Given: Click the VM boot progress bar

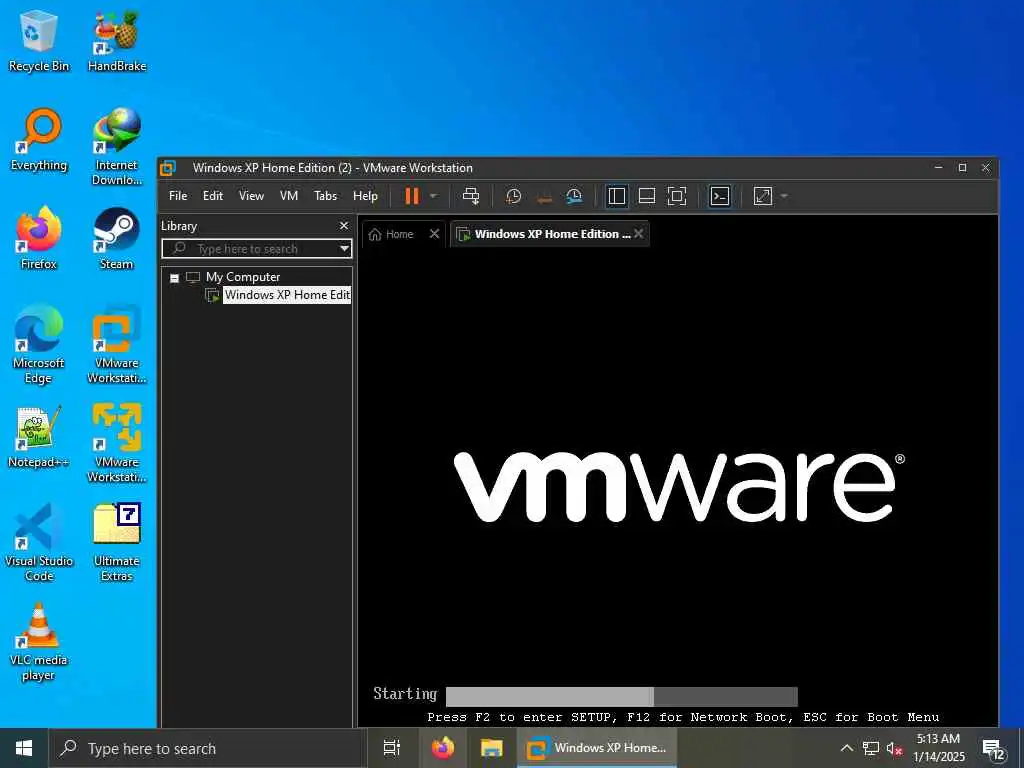Looking at the screenshot, I should click(622, 696).
